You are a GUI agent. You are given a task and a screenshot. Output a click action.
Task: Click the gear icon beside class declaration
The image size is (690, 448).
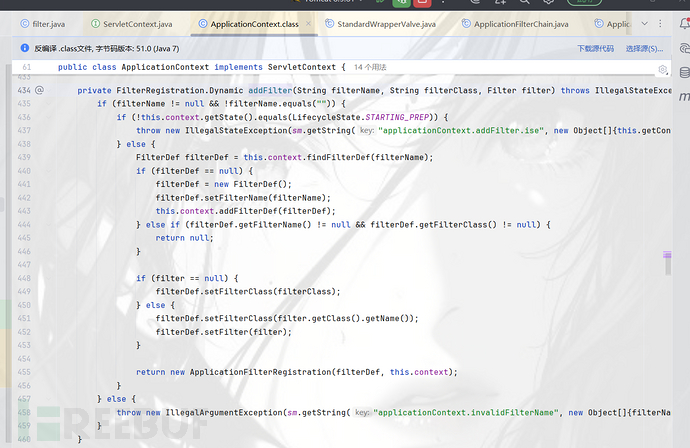tap(662, 68)
